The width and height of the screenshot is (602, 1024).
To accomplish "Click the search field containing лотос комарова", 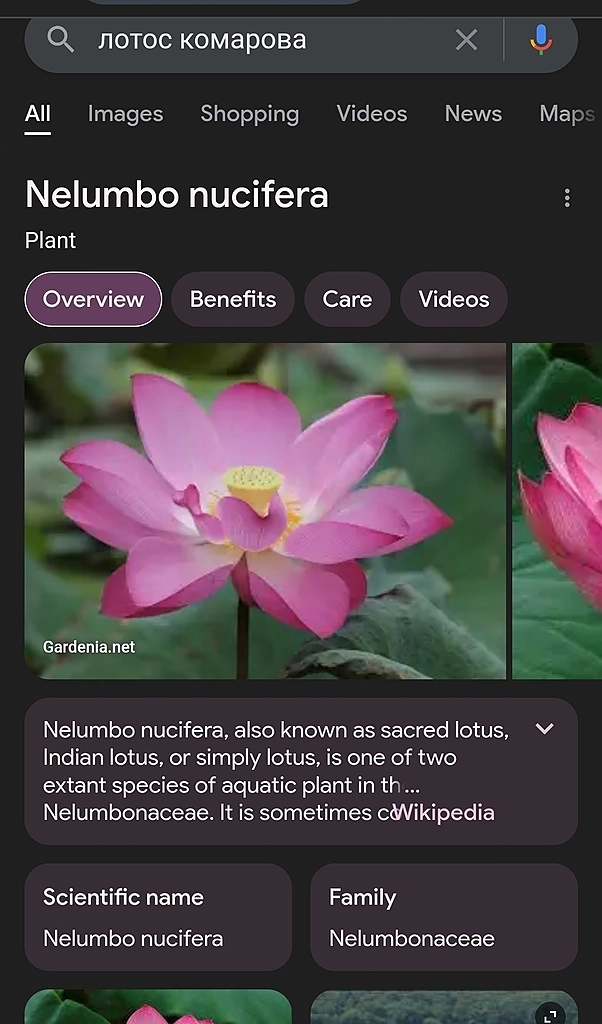I will coord(260,40).
